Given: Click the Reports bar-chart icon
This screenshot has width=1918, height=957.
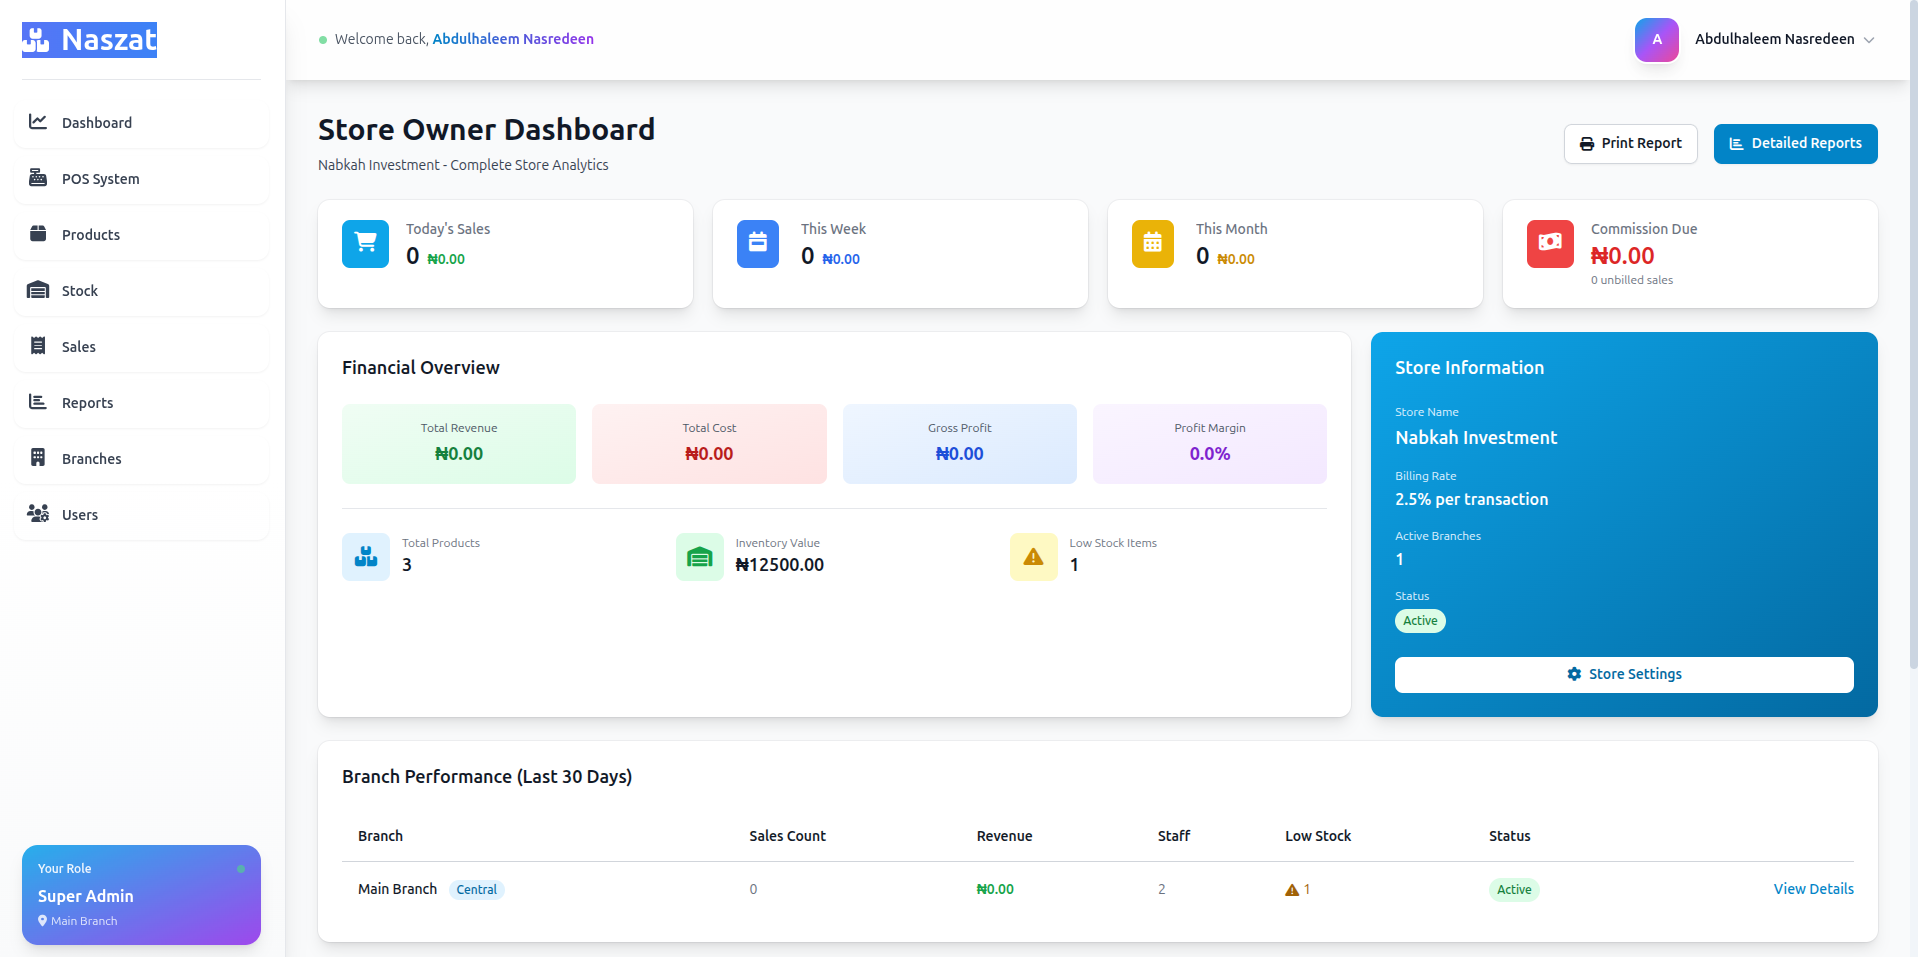Looking at the screenshot, I should [x=38, y=402].
